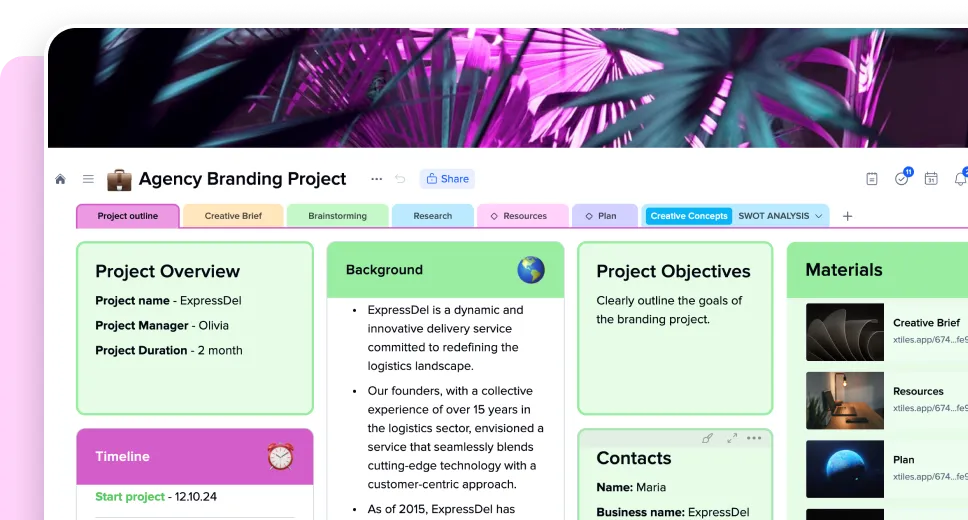The image size is (968, 520).
Task: Click the briefcase project emoji icon
Action: click(119, 180)
